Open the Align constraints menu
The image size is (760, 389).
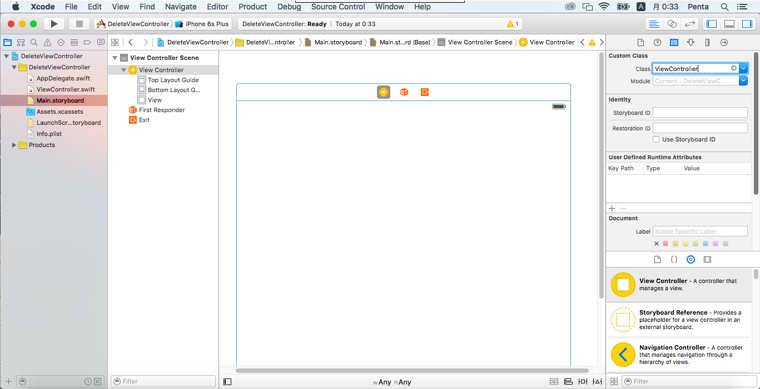pos(570,382)
